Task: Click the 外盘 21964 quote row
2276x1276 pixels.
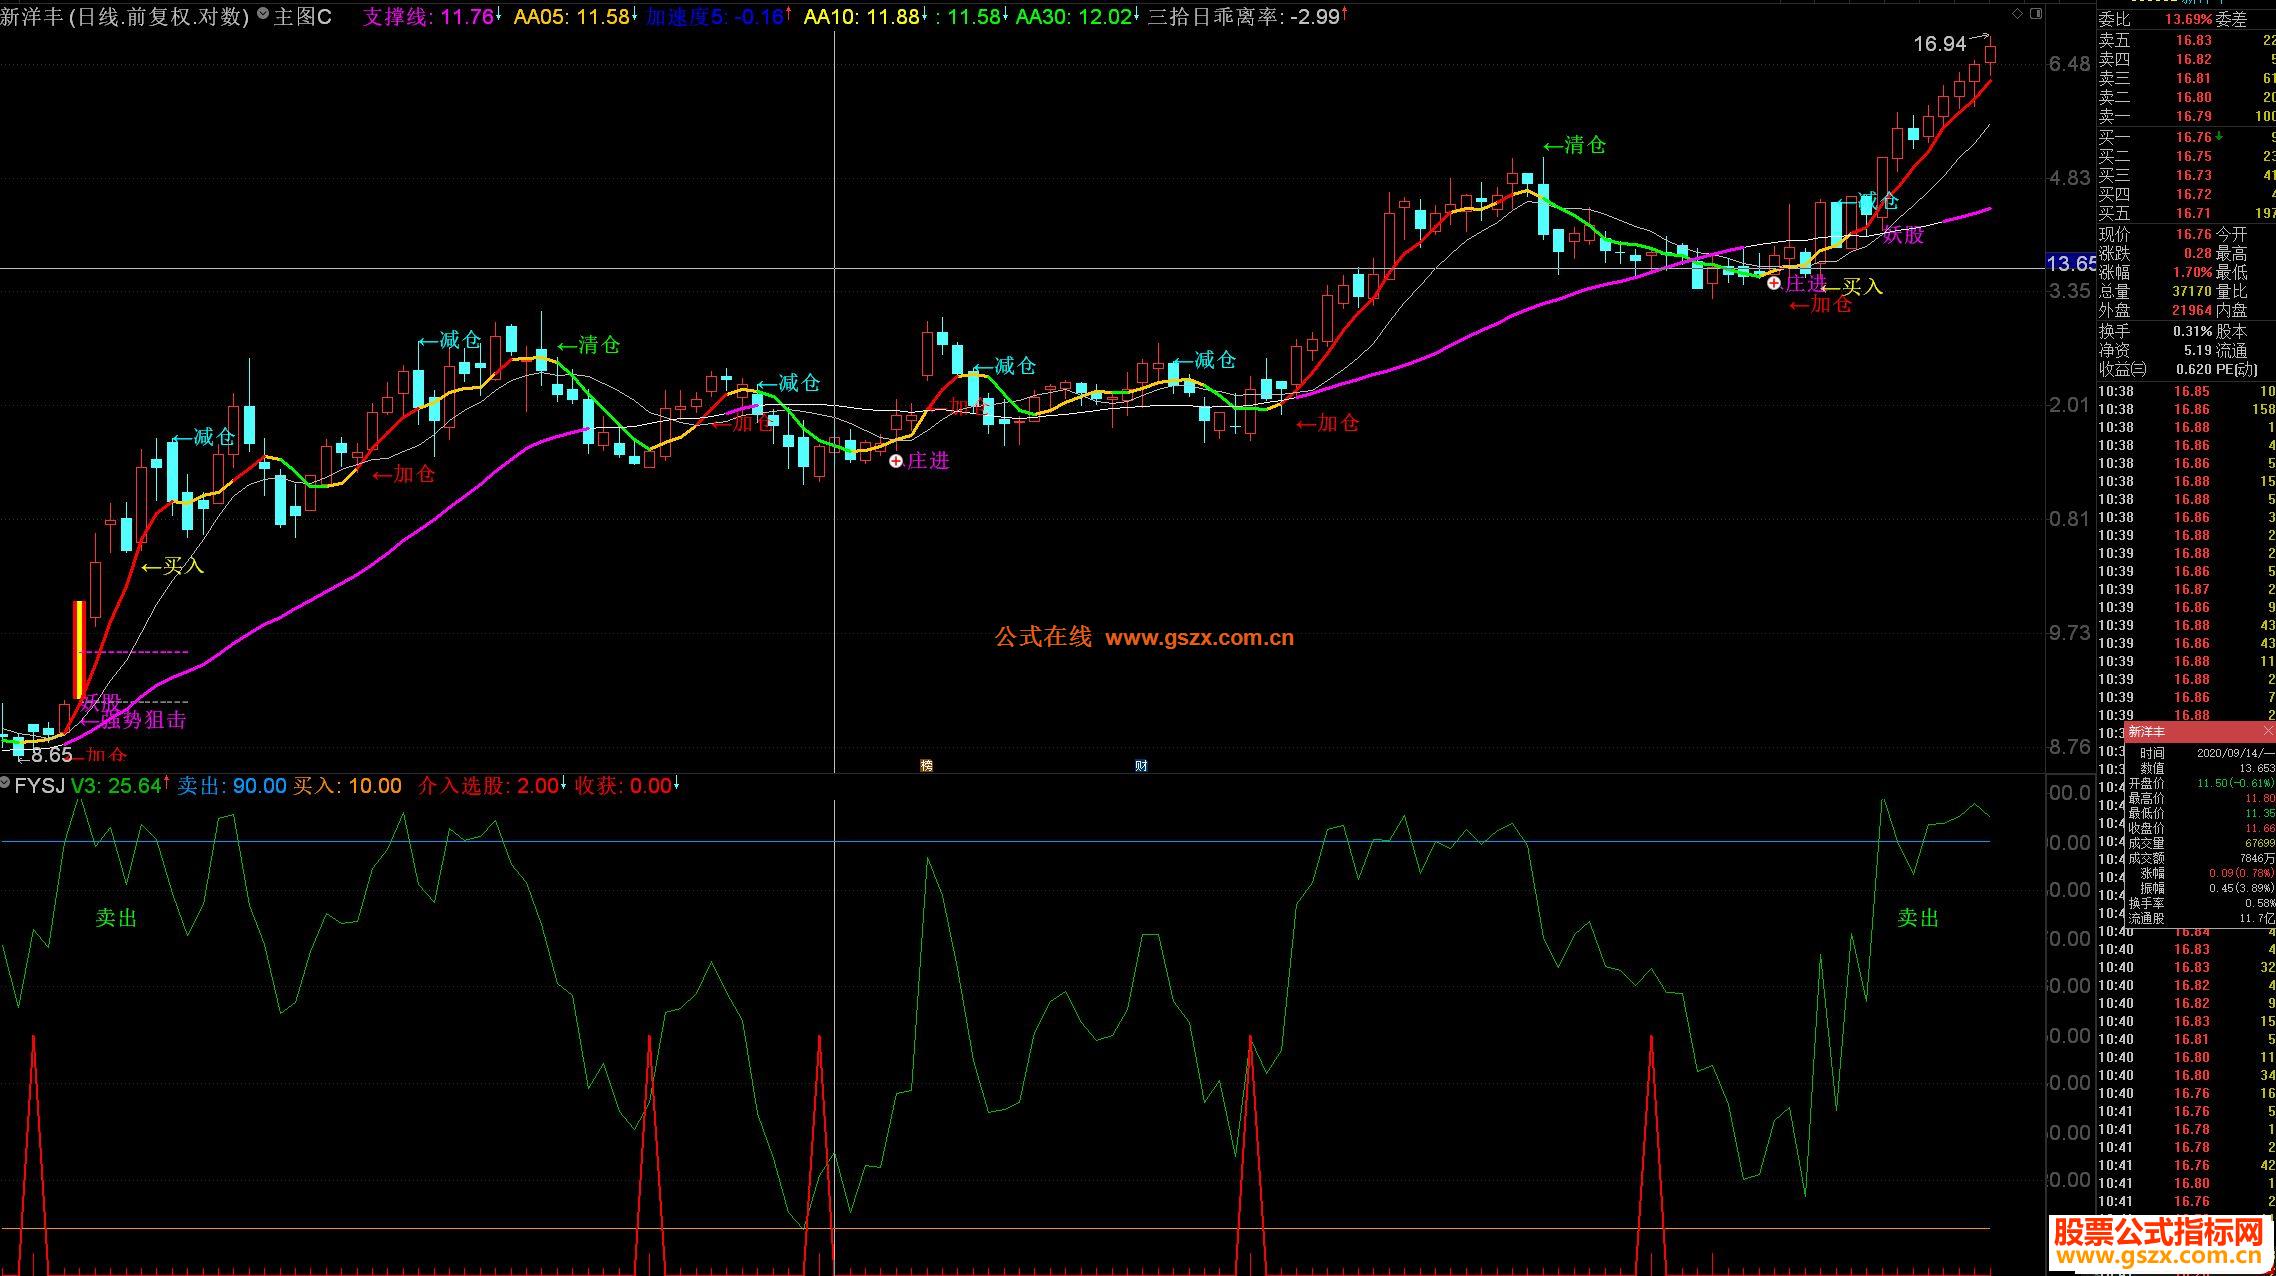Action: [2154, 310]
